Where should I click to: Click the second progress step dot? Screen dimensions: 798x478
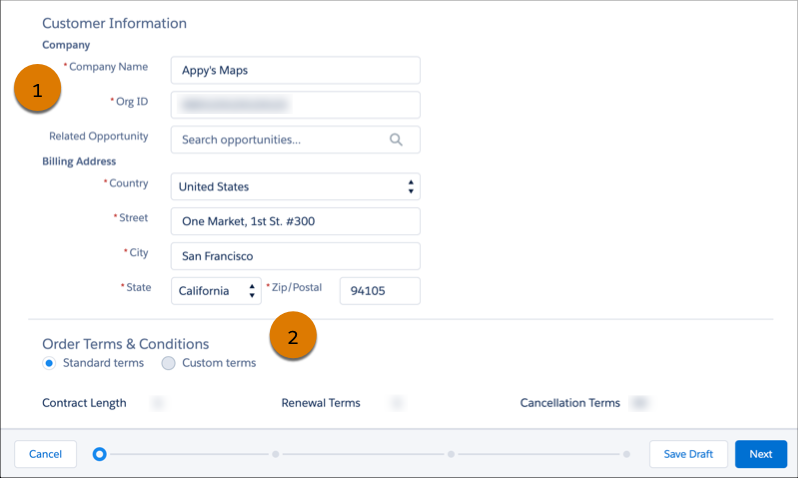coord(275,454)
